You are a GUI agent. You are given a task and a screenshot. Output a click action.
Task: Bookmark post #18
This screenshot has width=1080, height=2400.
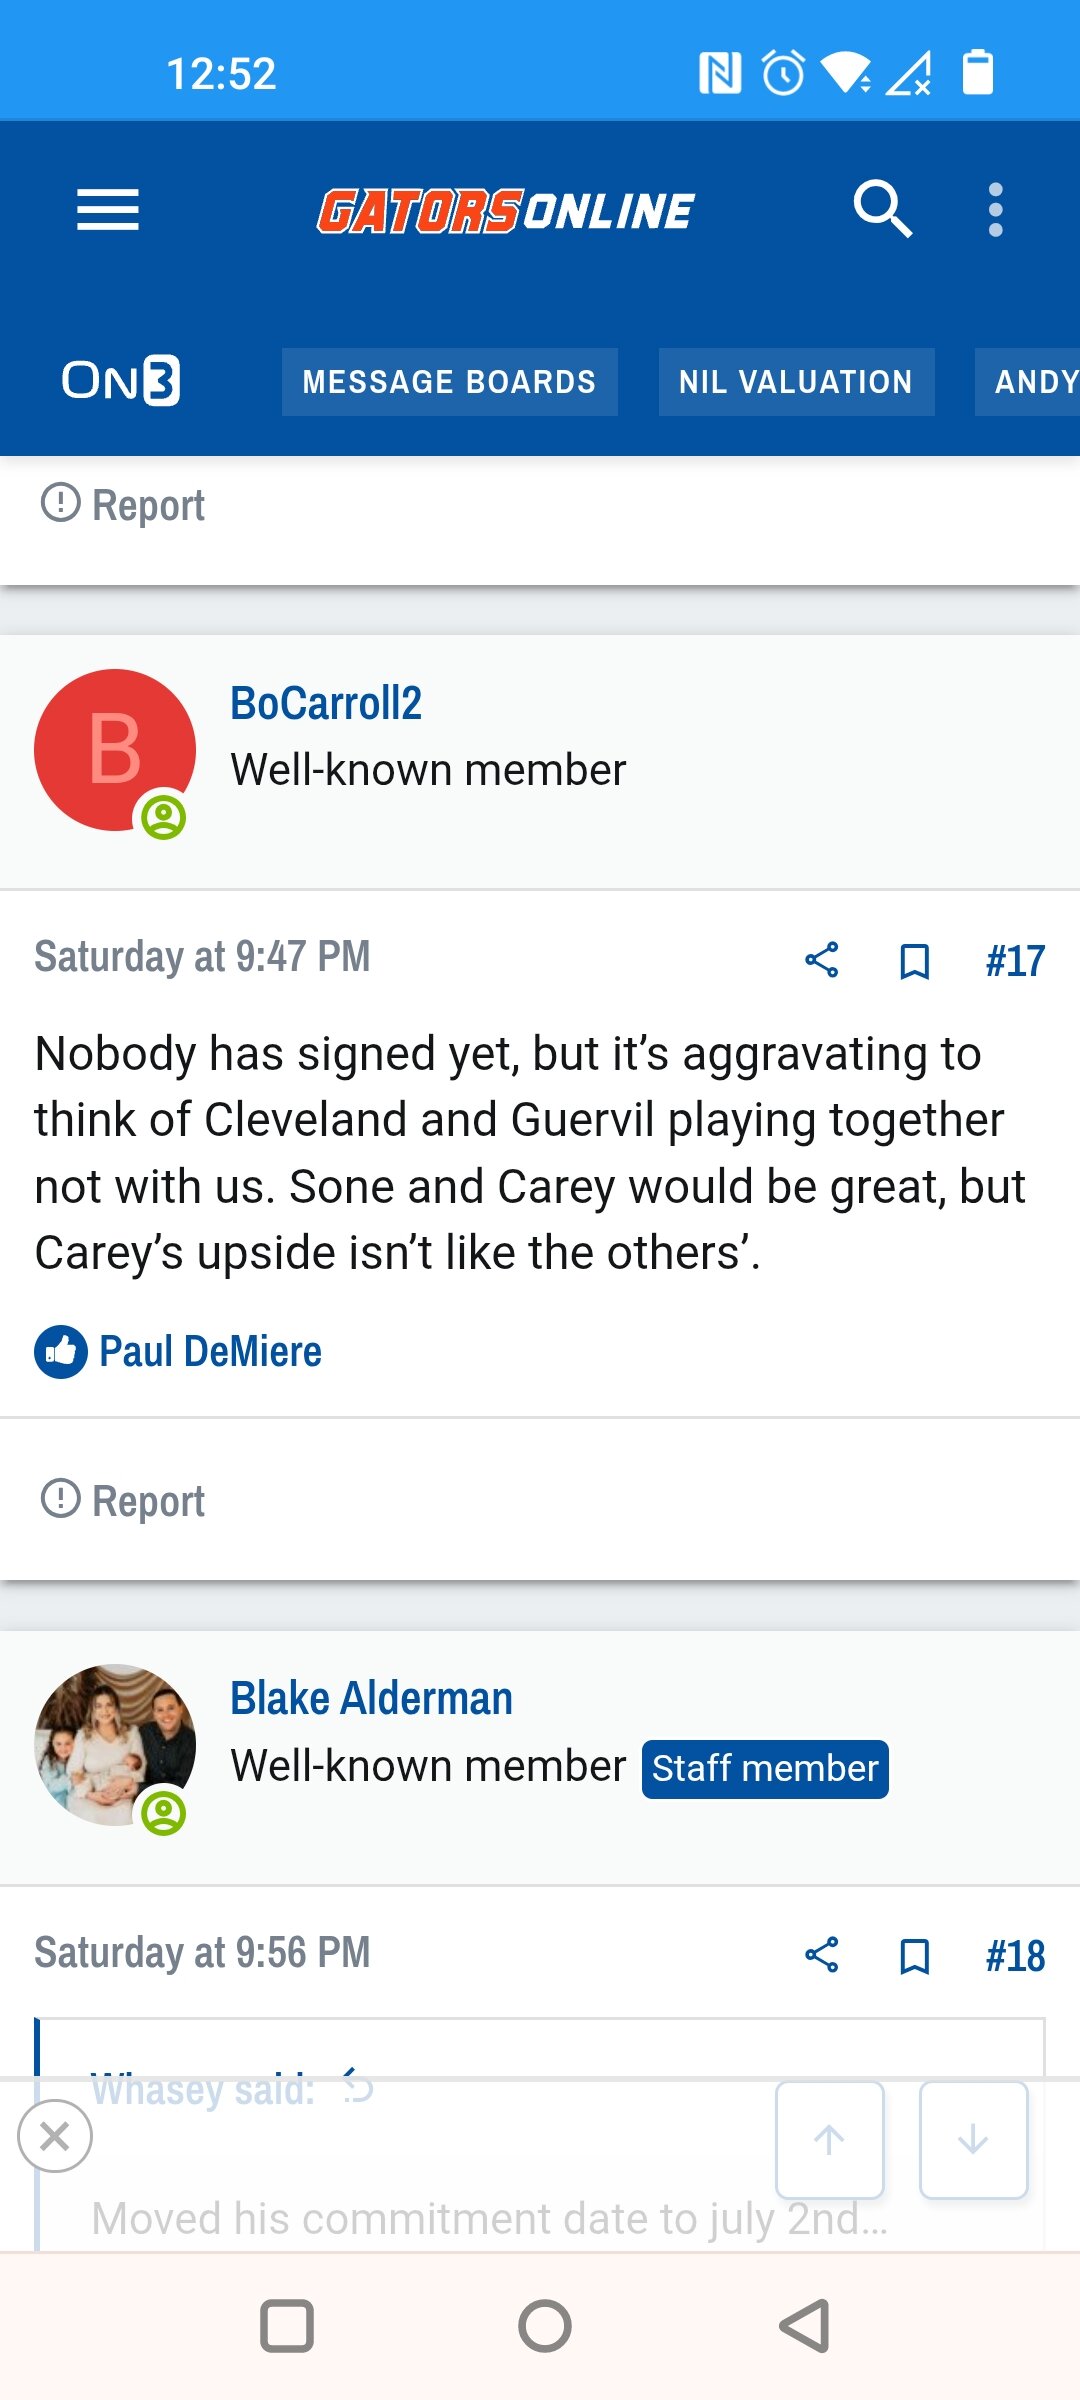coord(915,1956)
